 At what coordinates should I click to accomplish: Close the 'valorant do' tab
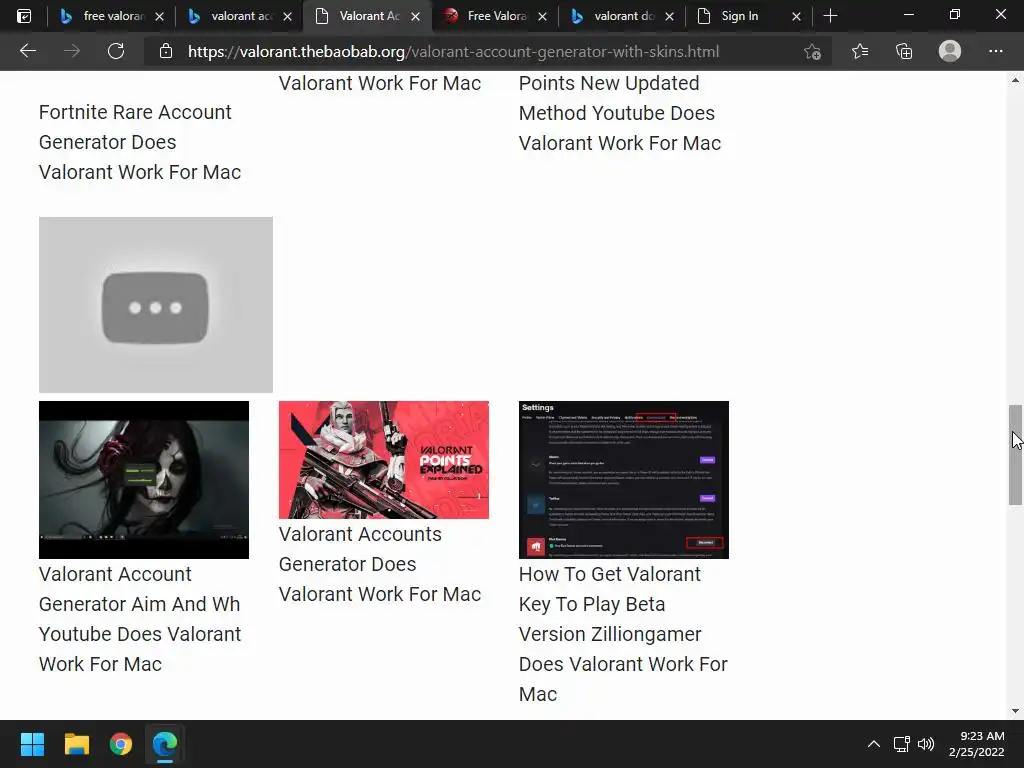click(669, 17)
